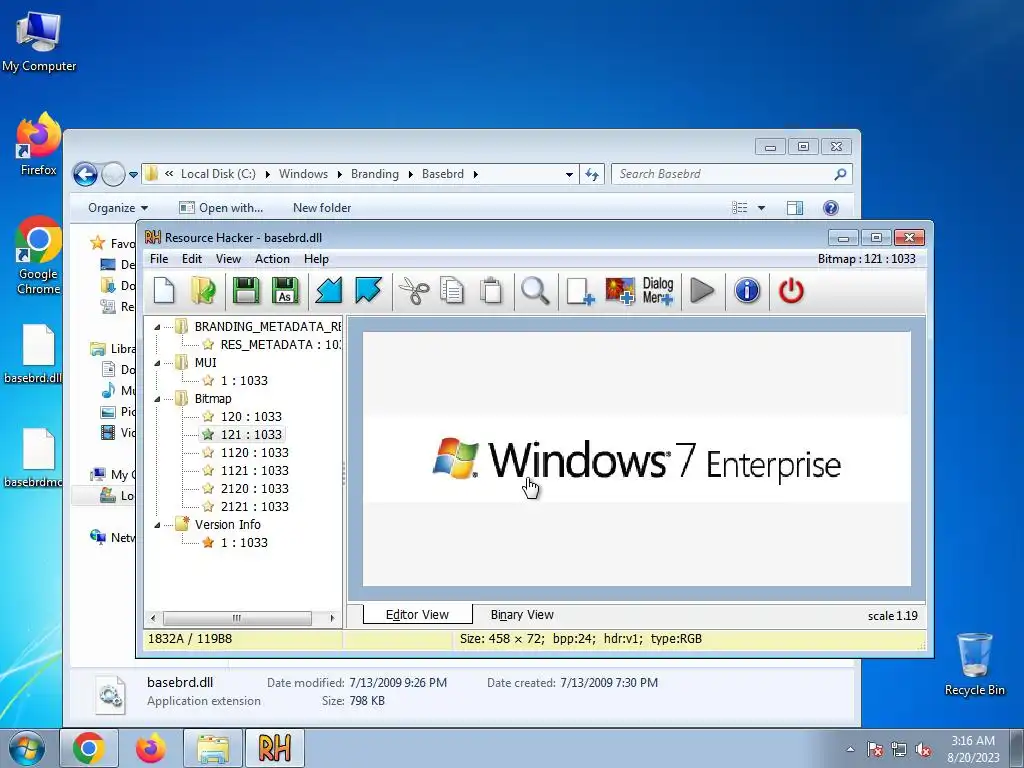1024x768 pixels.
Task: Switch to Resource Hacker in the taskbar
Action: (274, 748)
